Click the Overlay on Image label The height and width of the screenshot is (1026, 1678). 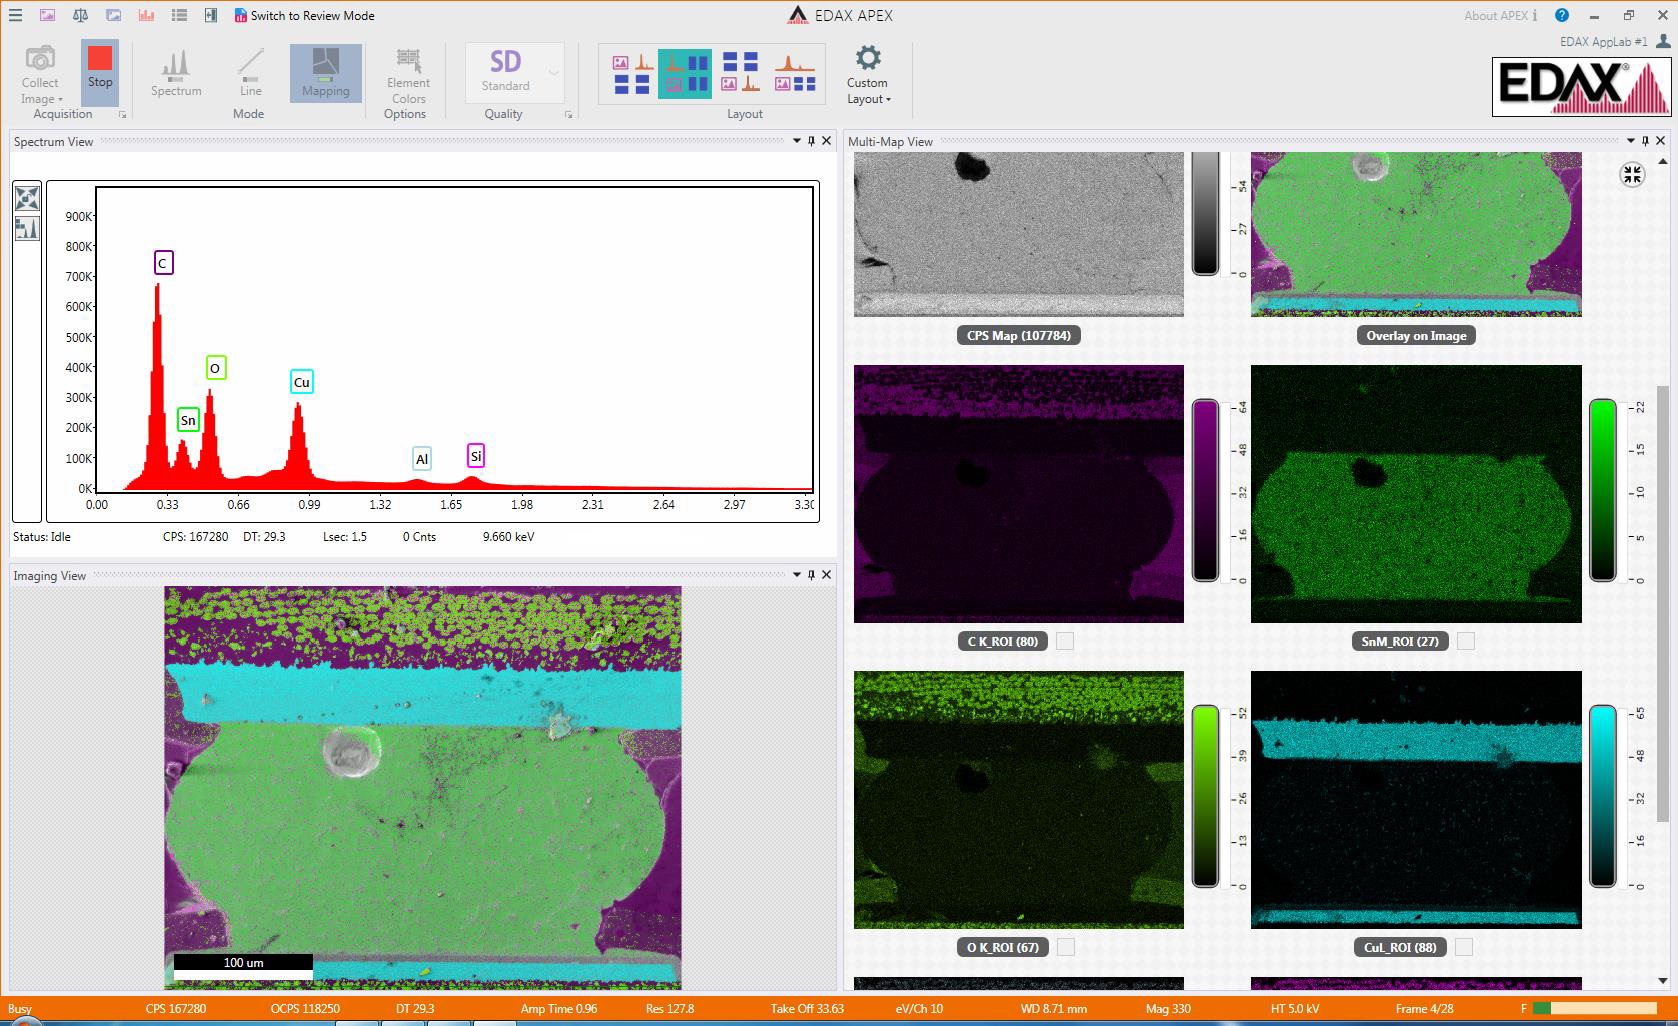(1416, 335)
